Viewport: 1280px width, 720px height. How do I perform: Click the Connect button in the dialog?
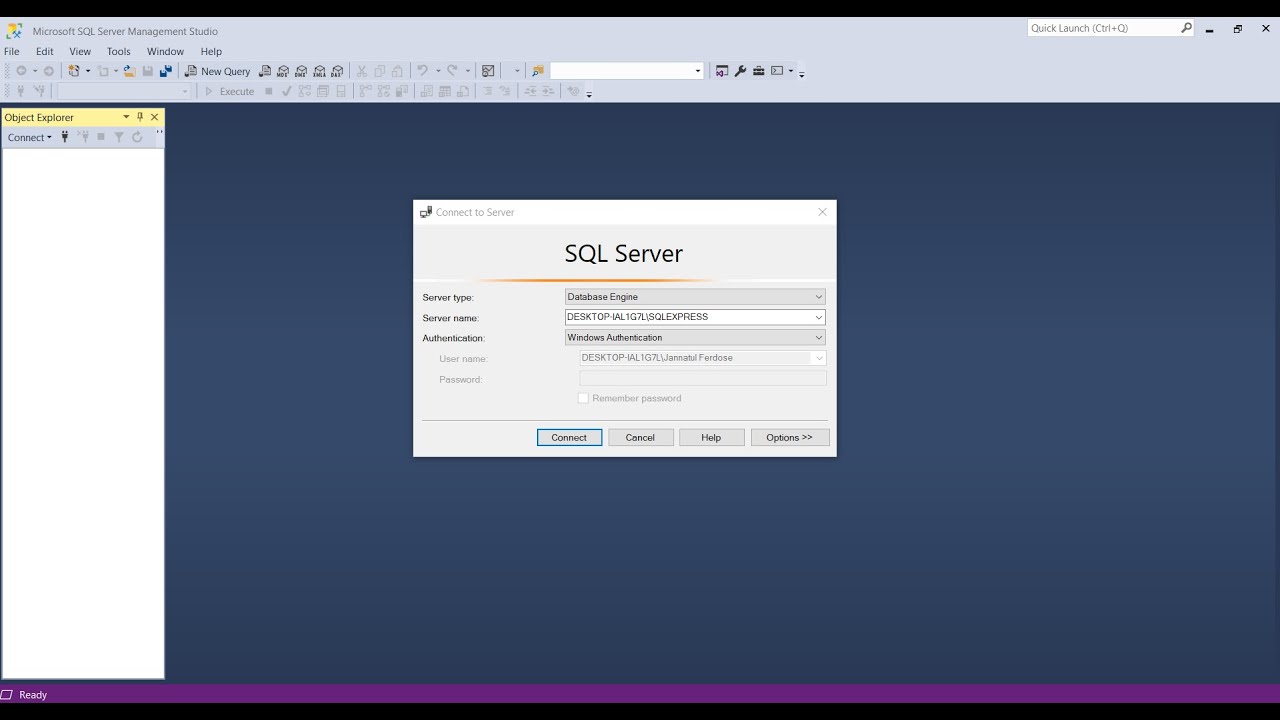tap(569, 437)
